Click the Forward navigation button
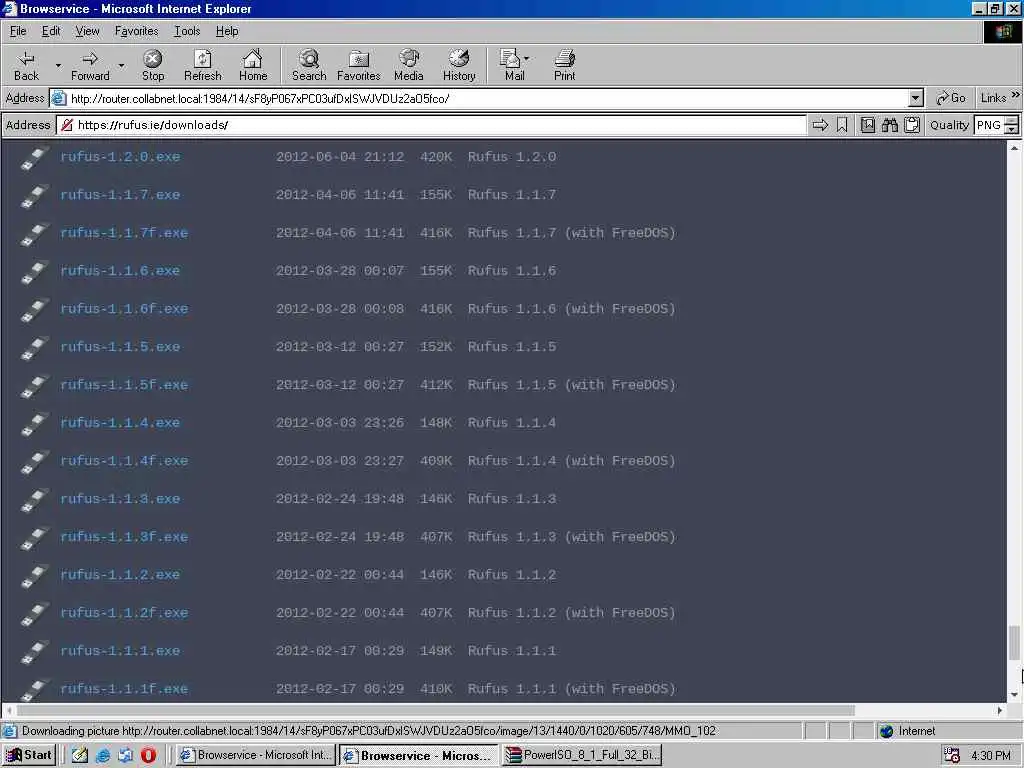The height and width of the screenshot is (768, 1024). coord(90,66)
